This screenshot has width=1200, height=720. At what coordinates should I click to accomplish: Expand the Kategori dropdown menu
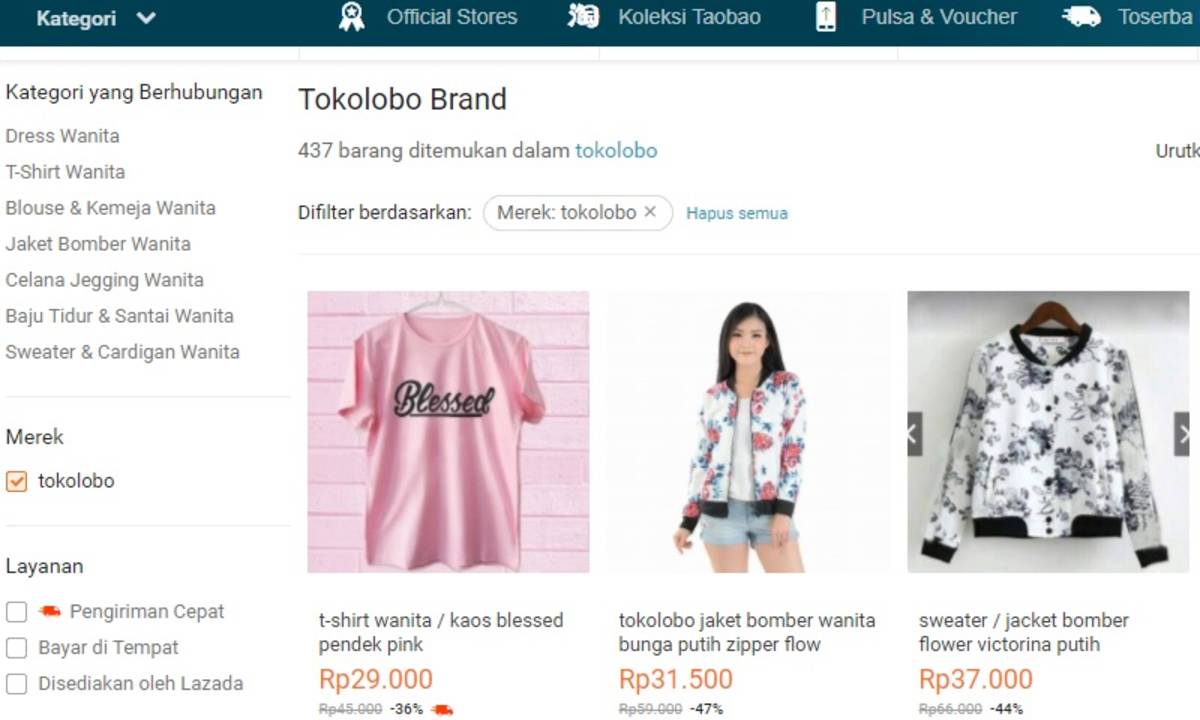[96, 18]
